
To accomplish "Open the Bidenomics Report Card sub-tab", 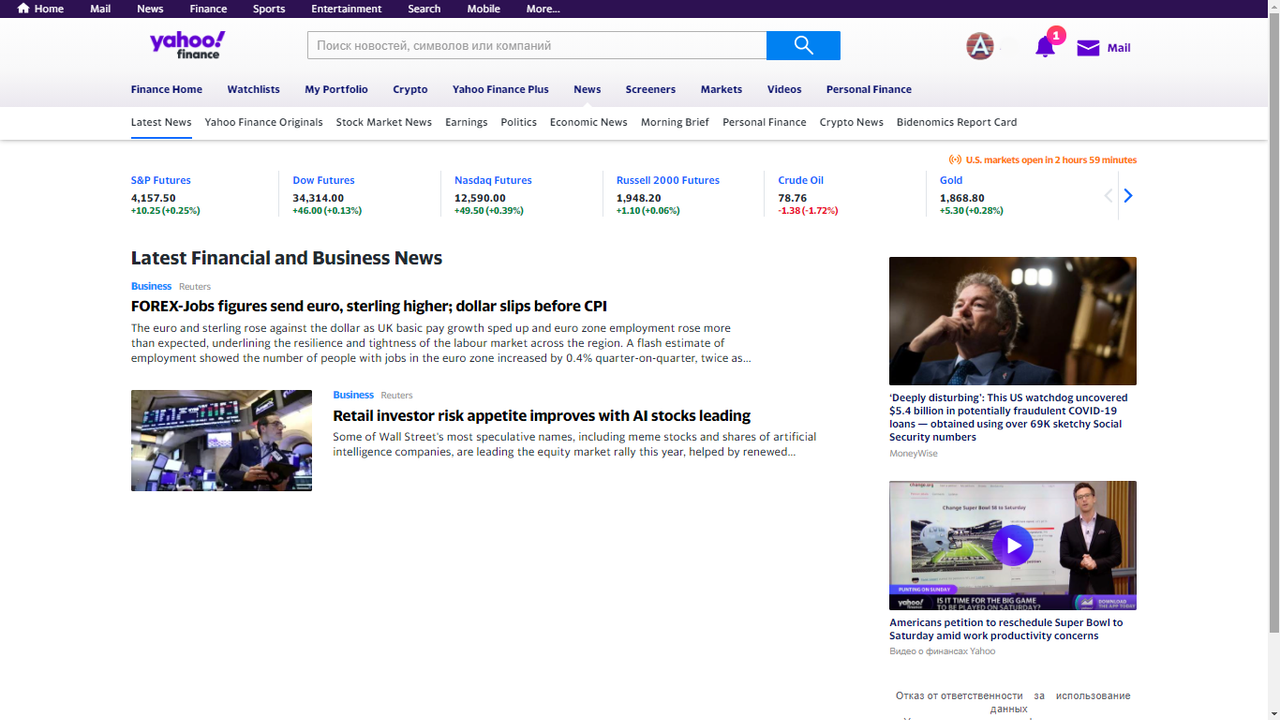I will tap(957, 122).
